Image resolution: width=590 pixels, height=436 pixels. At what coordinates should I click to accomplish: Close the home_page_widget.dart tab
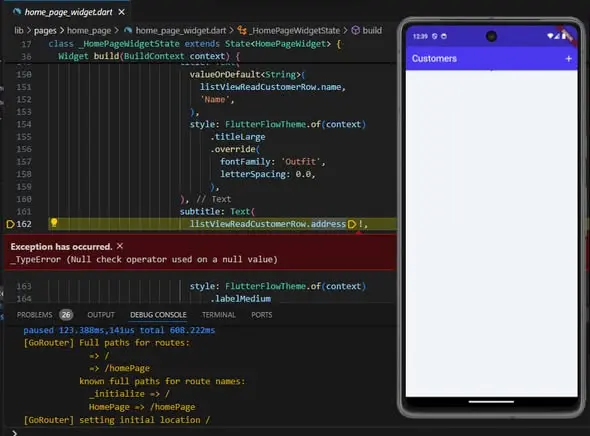click(x=122, y=12)
